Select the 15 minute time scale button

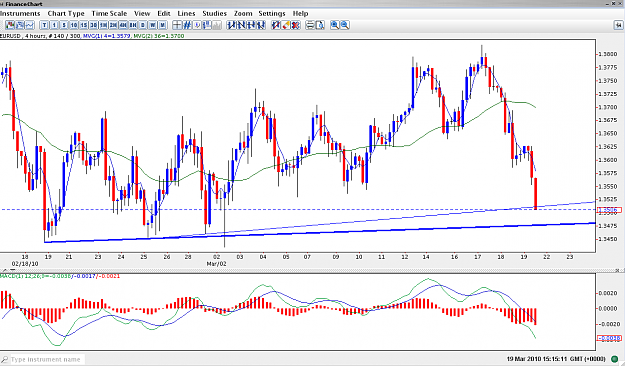[x=84, y=25]
